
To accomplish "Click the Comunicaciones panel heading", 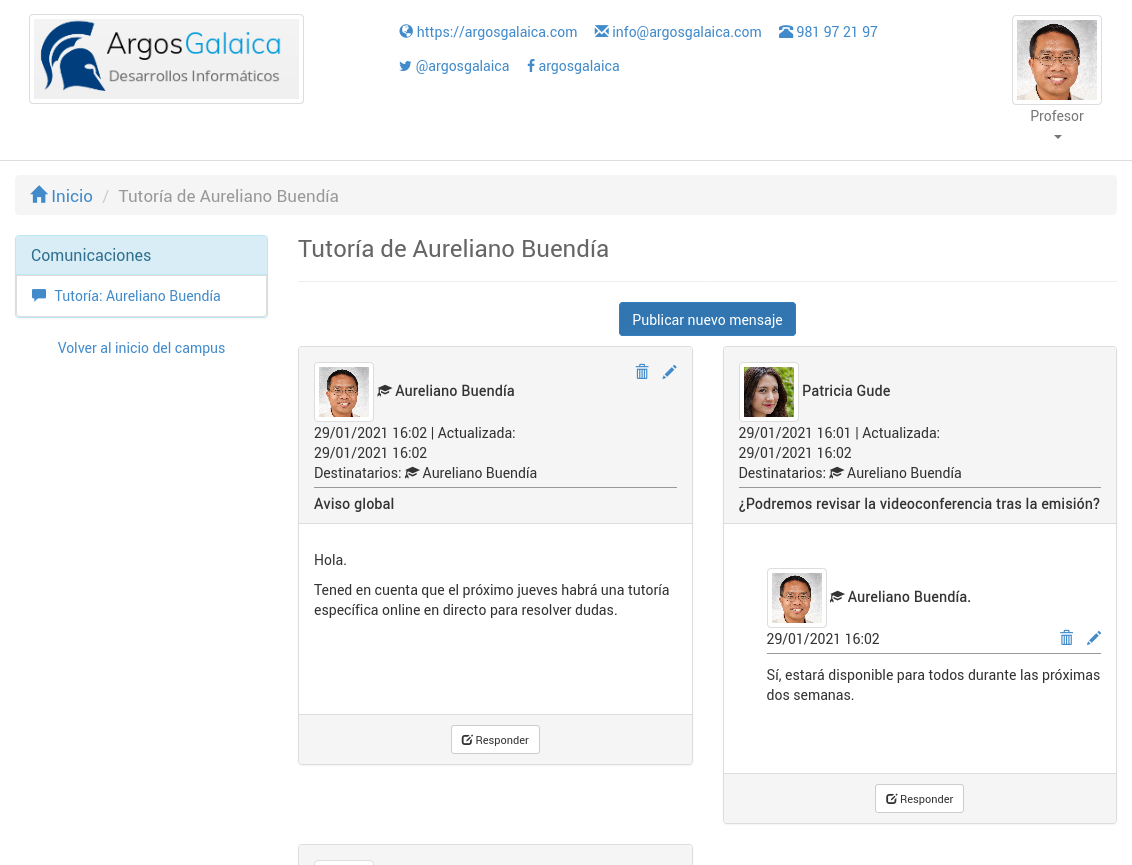I will pyautogui.click(x=142, y=255).
